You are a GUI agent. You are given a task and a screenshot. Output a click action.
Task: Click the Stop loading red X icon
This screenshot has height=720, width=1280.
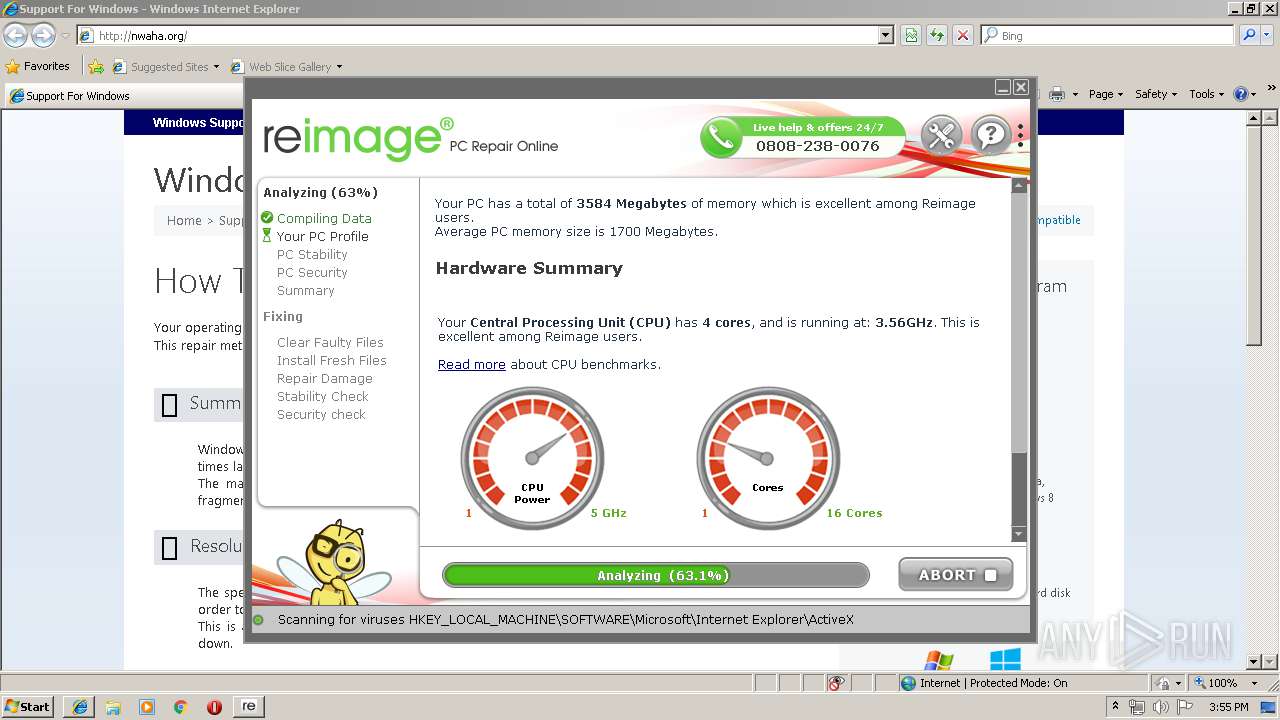point(962,36)
